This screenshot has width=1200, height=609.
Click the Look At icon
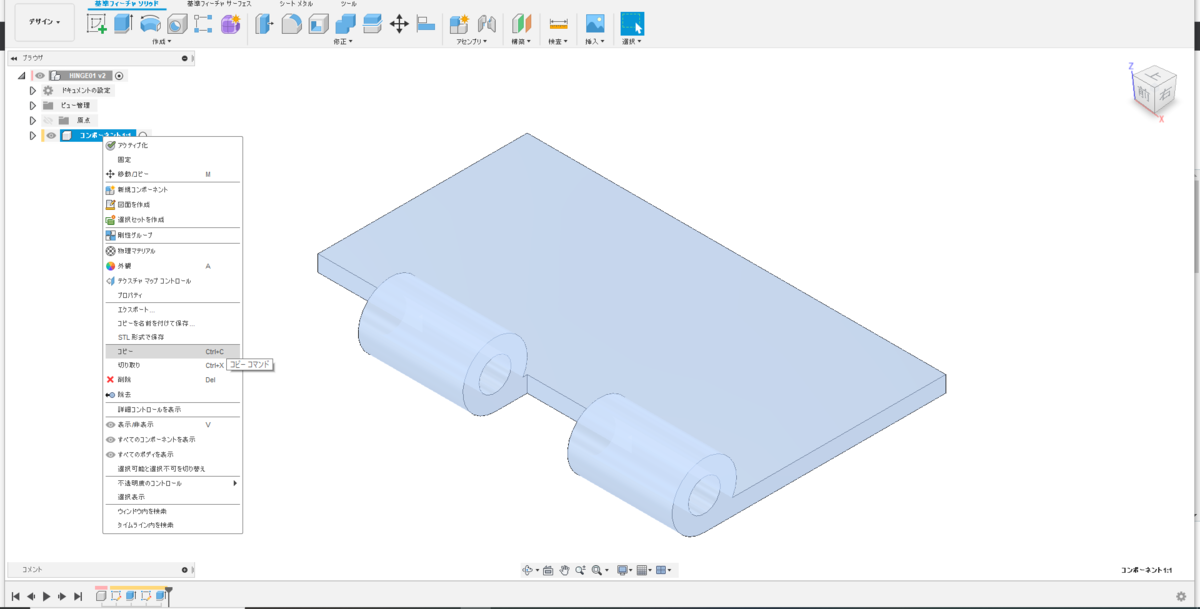pos(548,570)
